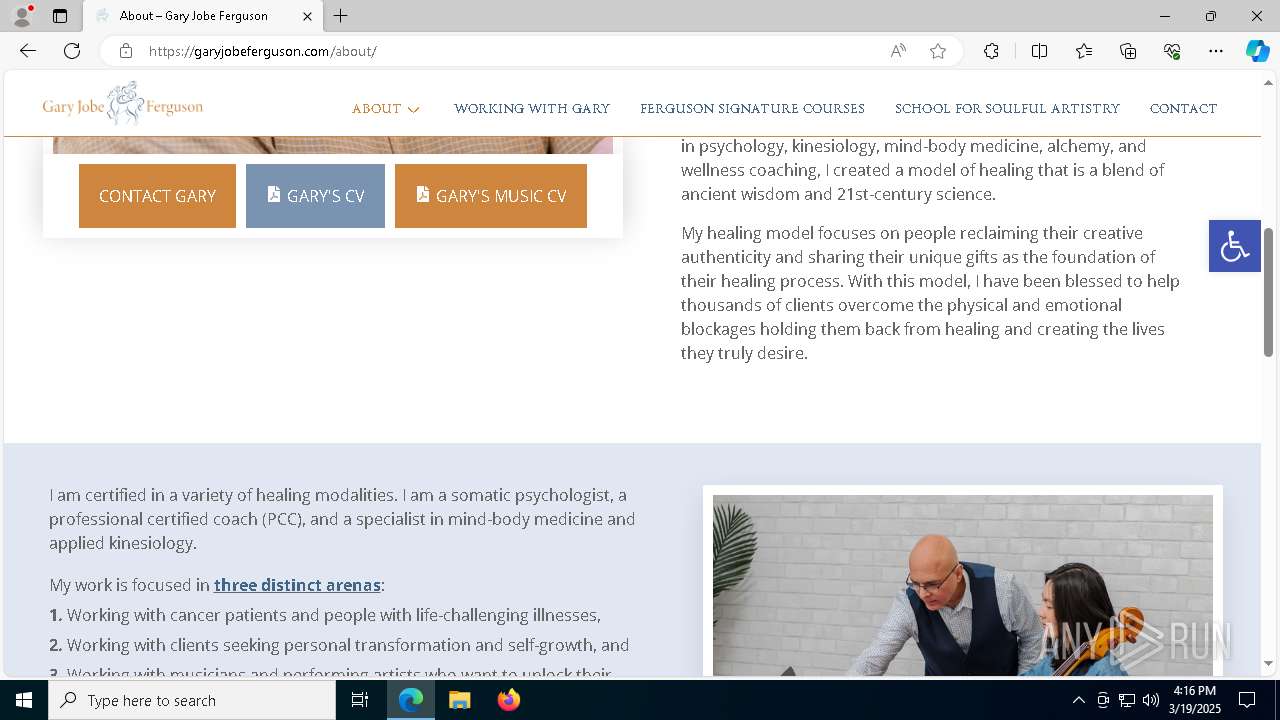Open GARY'S CV PDF button

point(315,196)
